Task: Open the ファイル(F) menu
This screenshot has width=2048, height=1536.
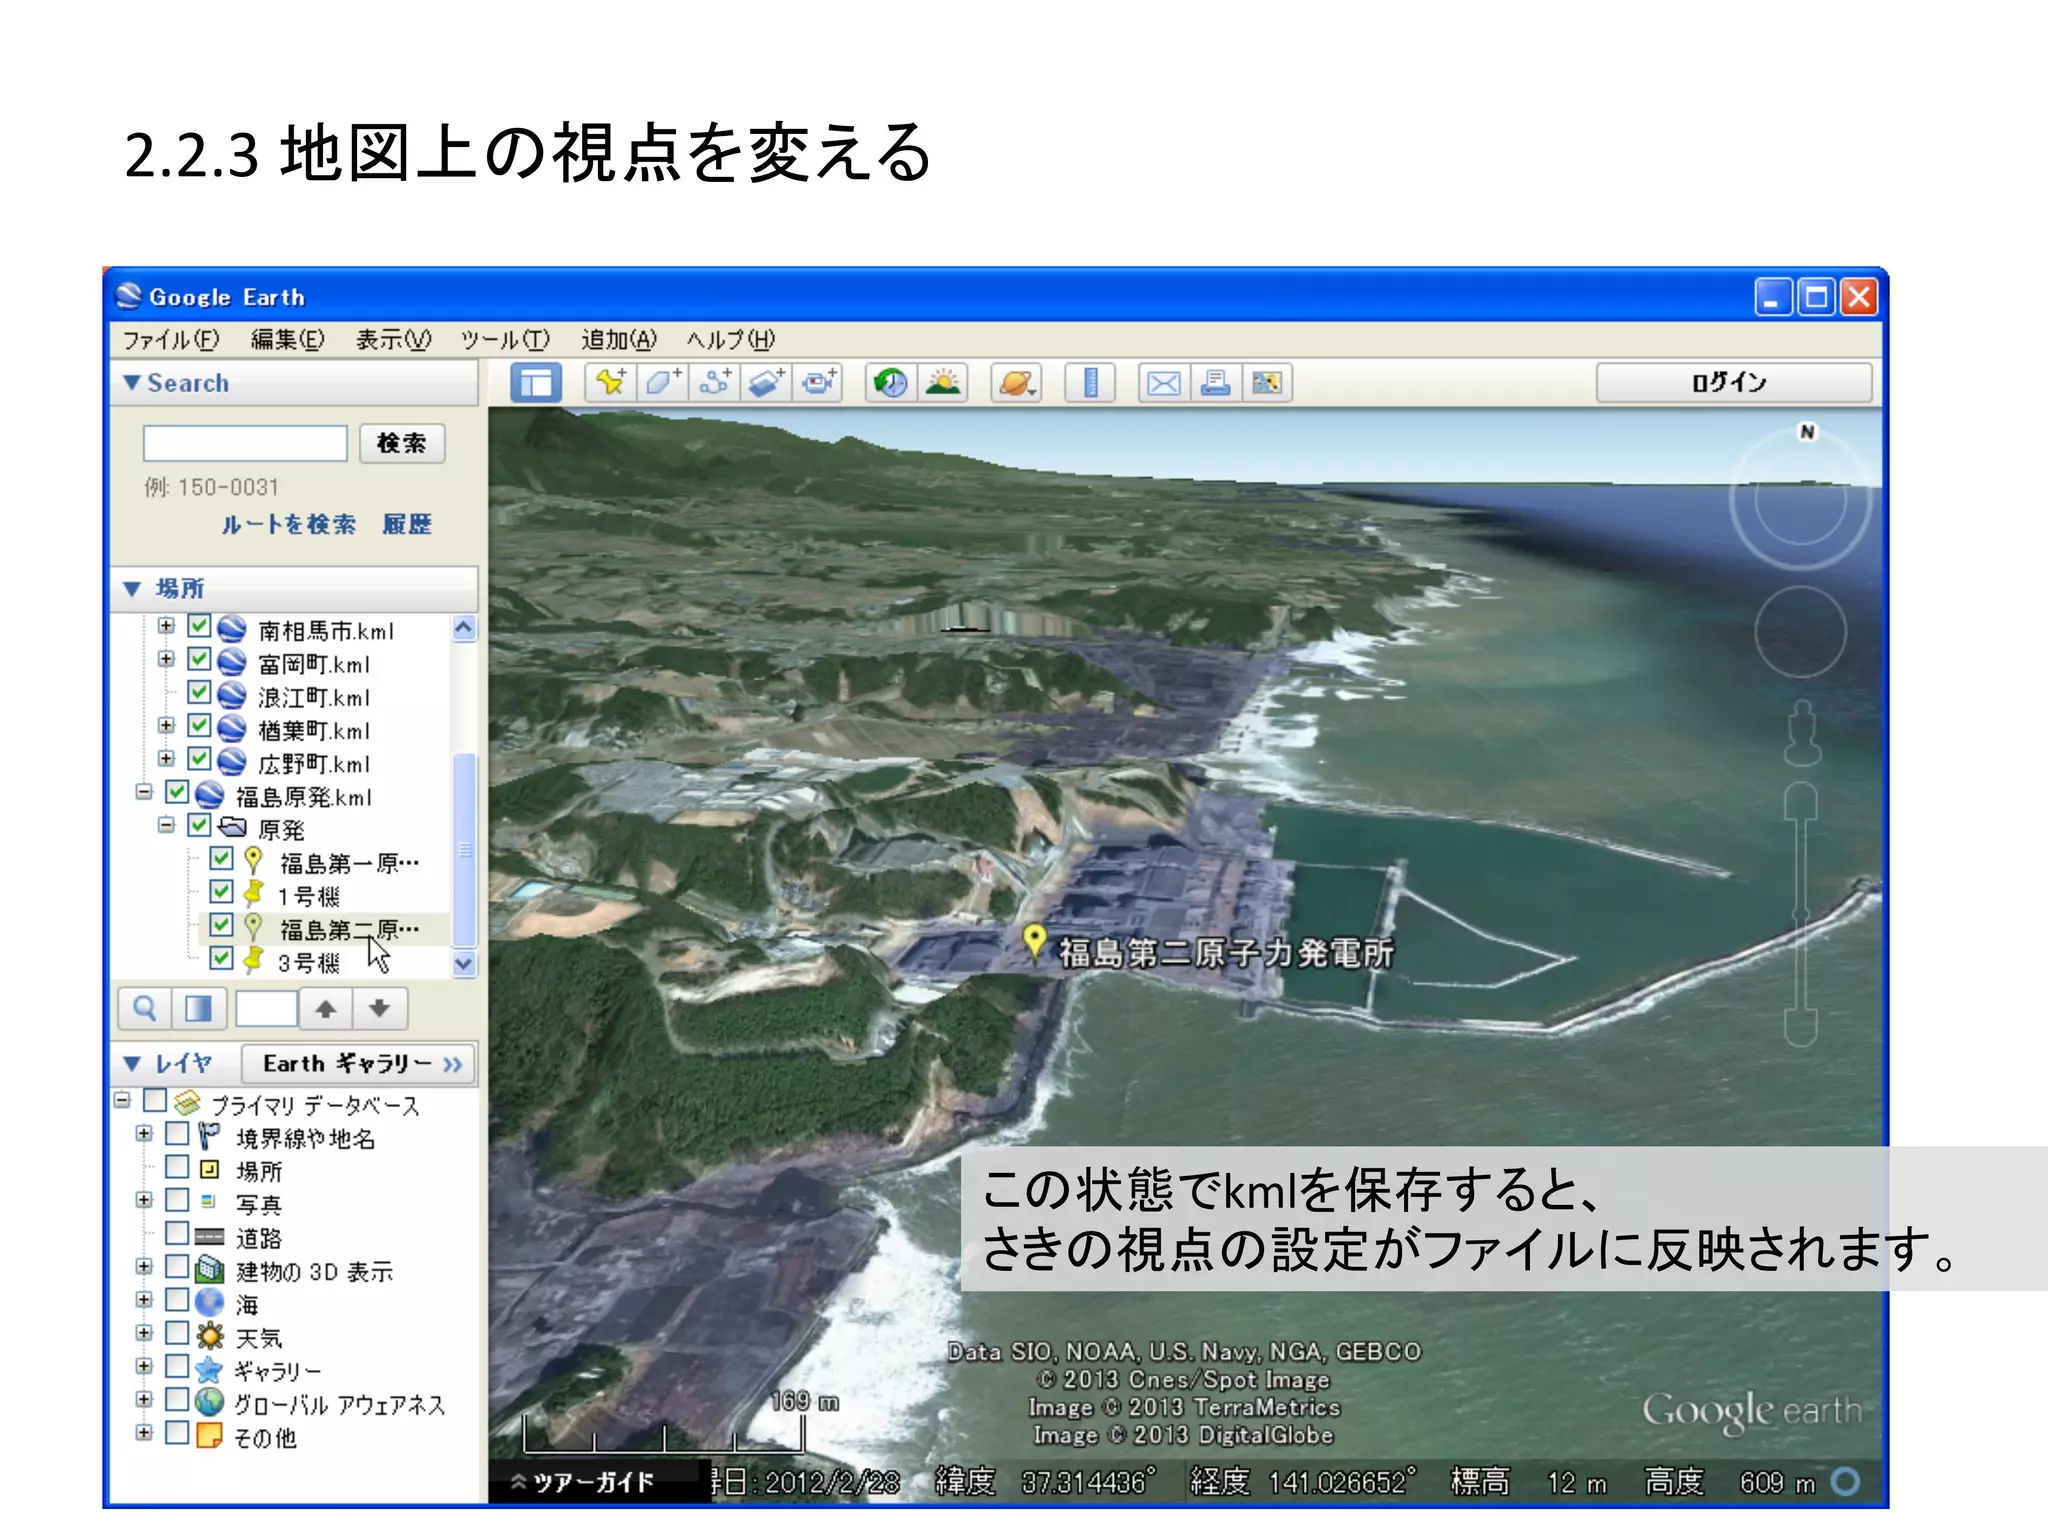Action: click(170, 340)
